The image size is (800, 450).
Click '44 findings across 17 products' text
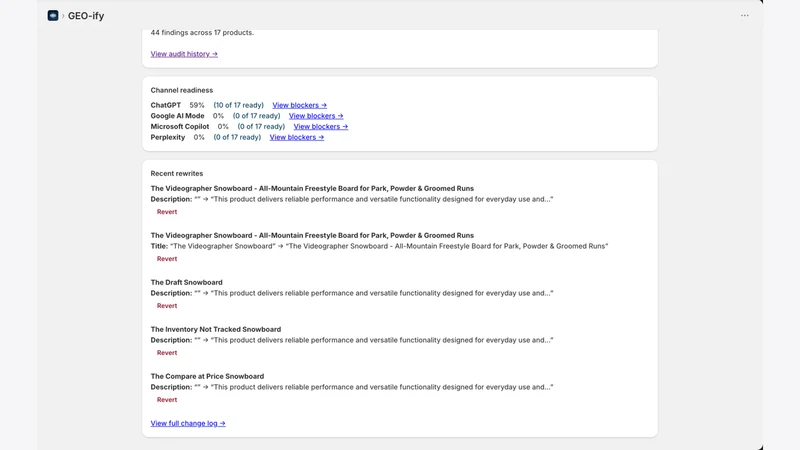click(x=202, y=33)
